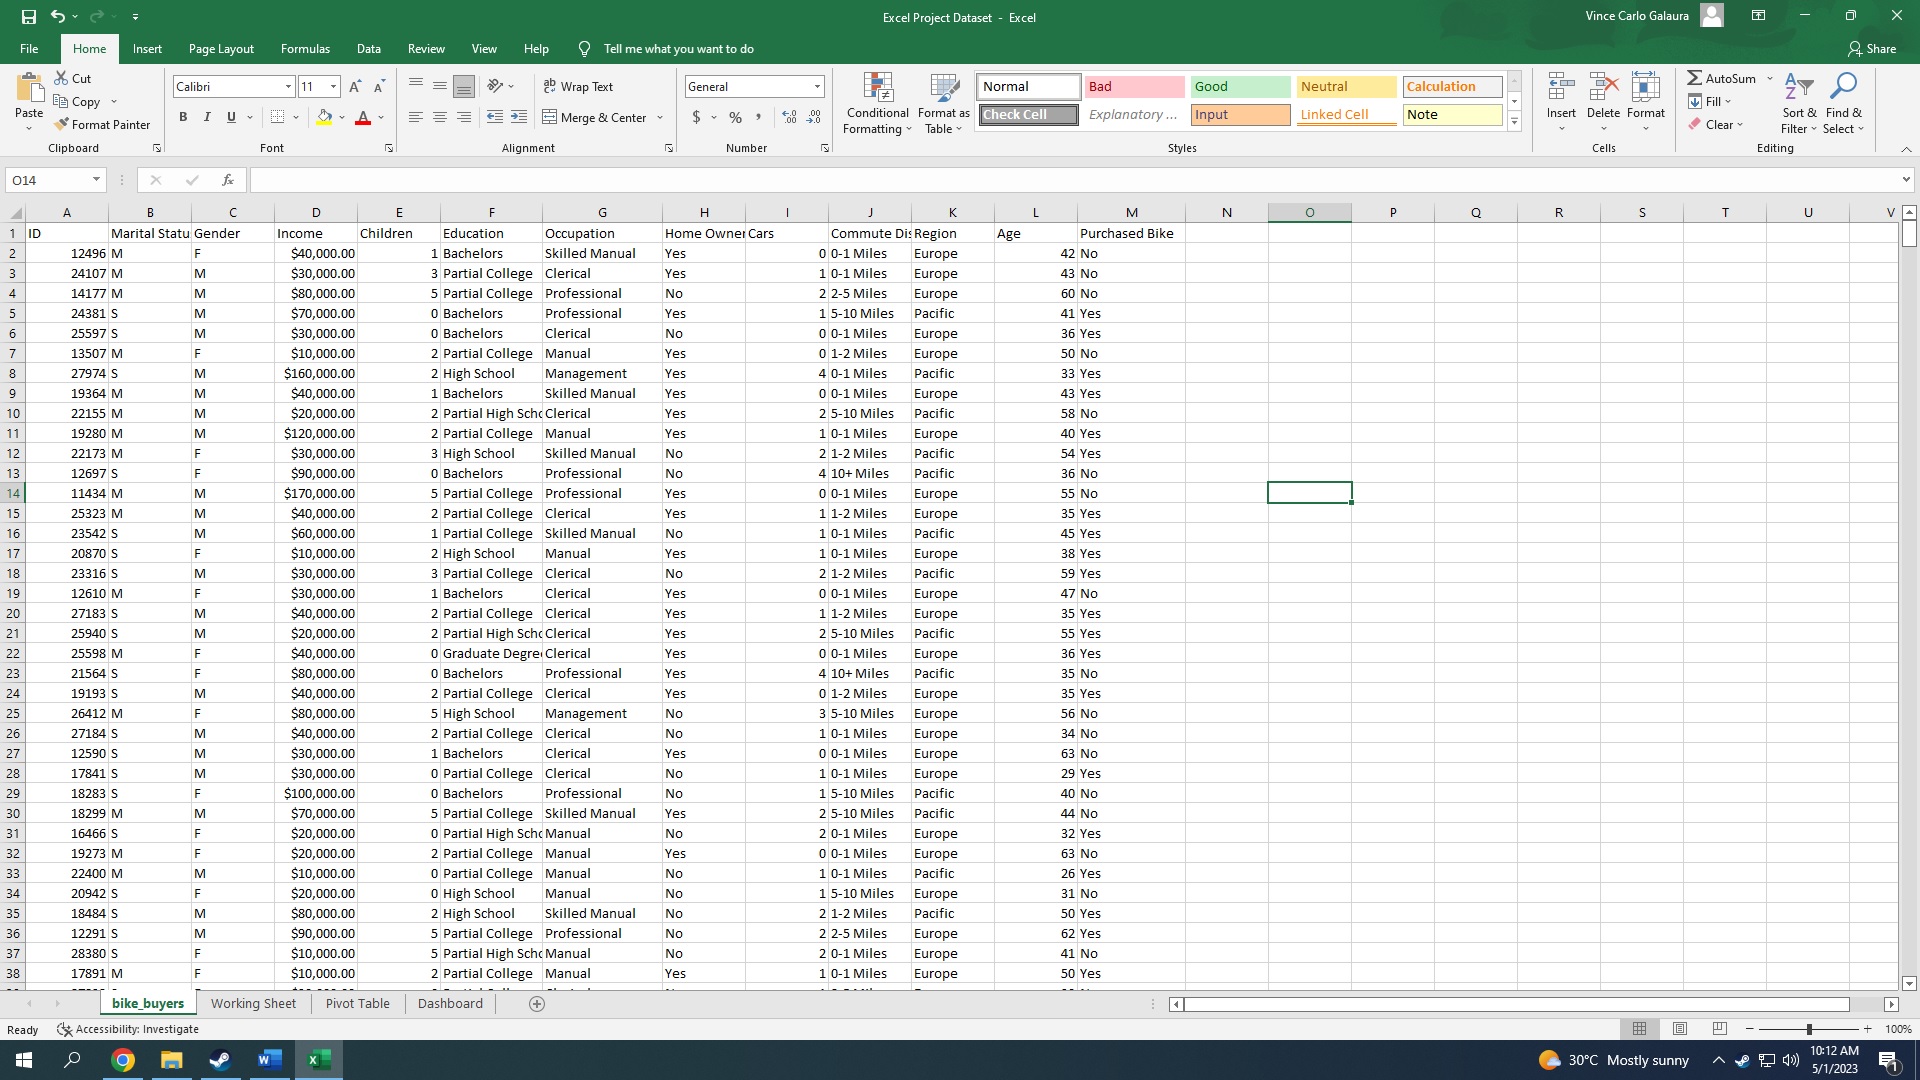Click the AutoSum sigma icon
This screenshot has height=1080, width=1920.
pos(1694,78)
